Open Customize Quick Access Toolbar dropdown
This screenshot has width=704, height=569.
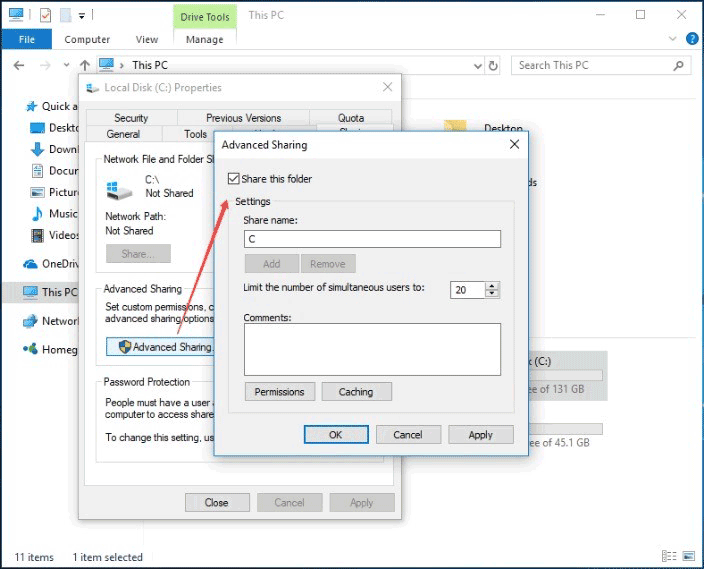coord(82,16)
